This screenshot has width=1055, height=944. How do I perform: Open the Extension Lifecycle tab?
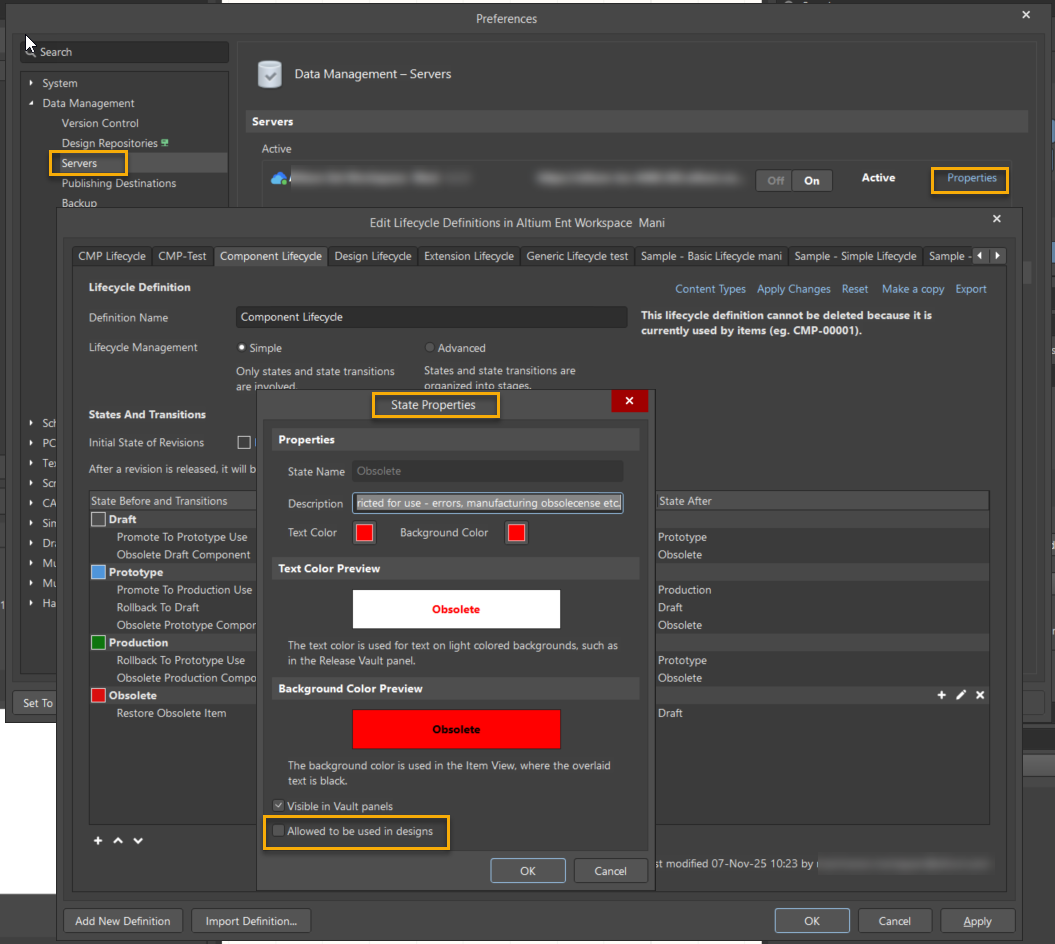468,256
